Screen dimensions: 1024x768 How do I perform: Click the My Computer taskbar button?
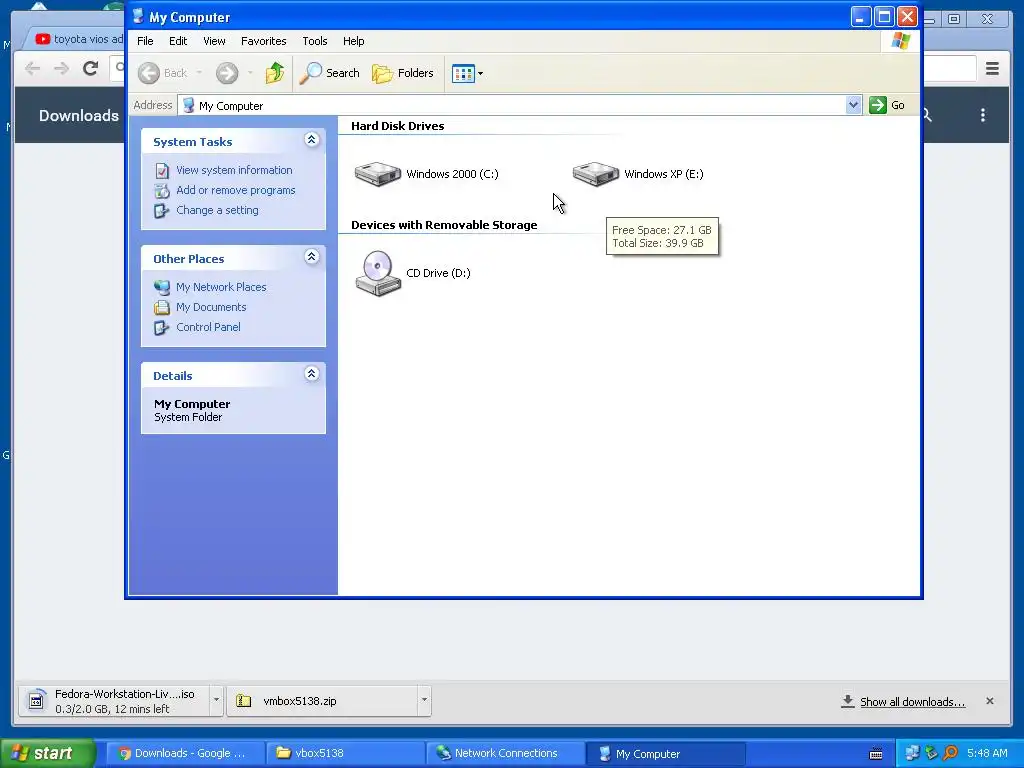[x=665, y=754]
